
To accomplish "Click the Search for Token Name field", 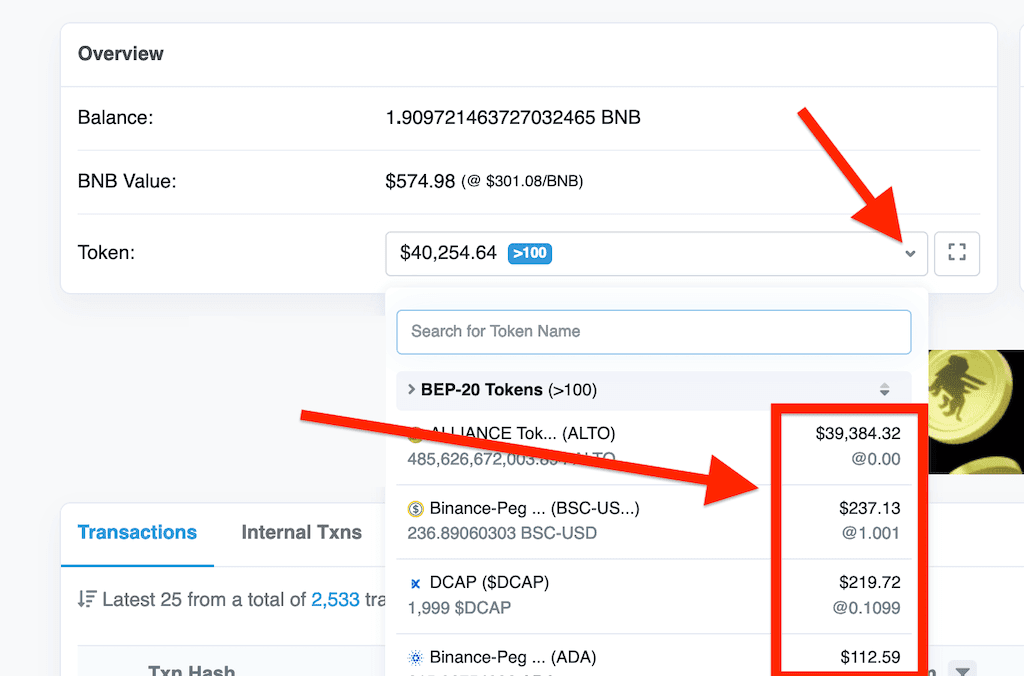I will click(x=654, y=332).
